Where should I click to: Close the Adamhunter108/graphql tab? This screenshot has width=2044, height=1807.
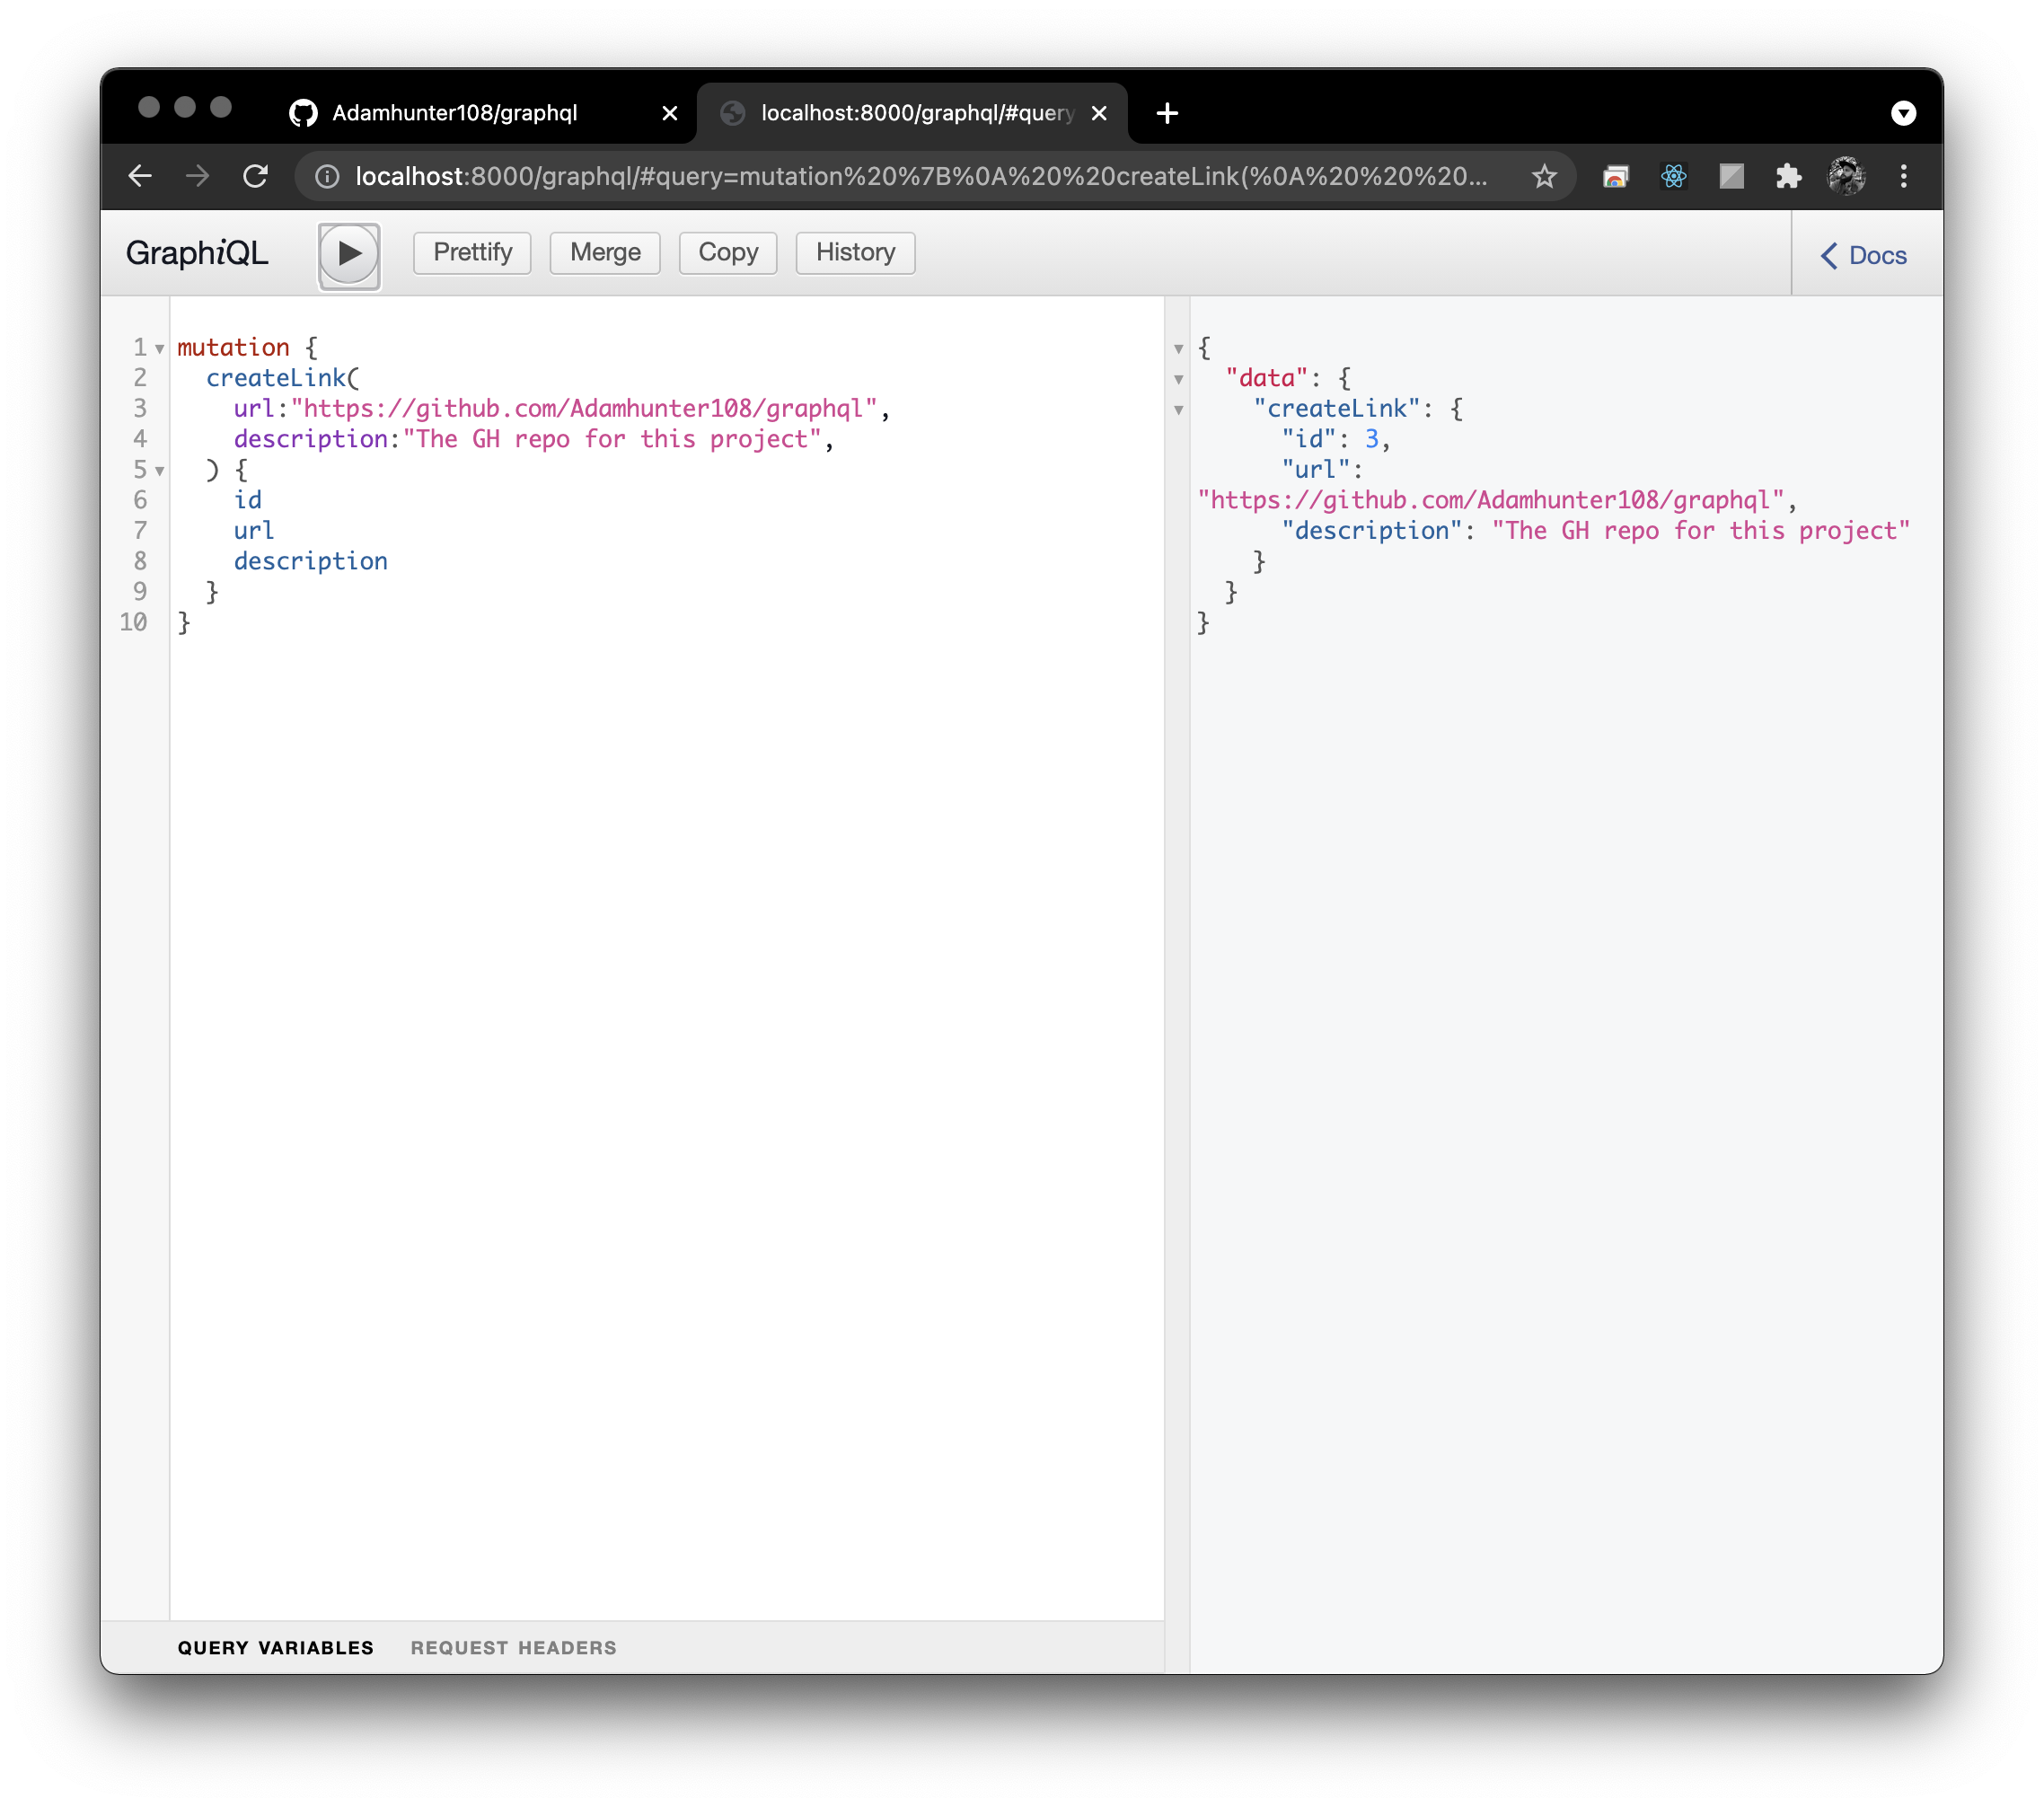[670, 114]
